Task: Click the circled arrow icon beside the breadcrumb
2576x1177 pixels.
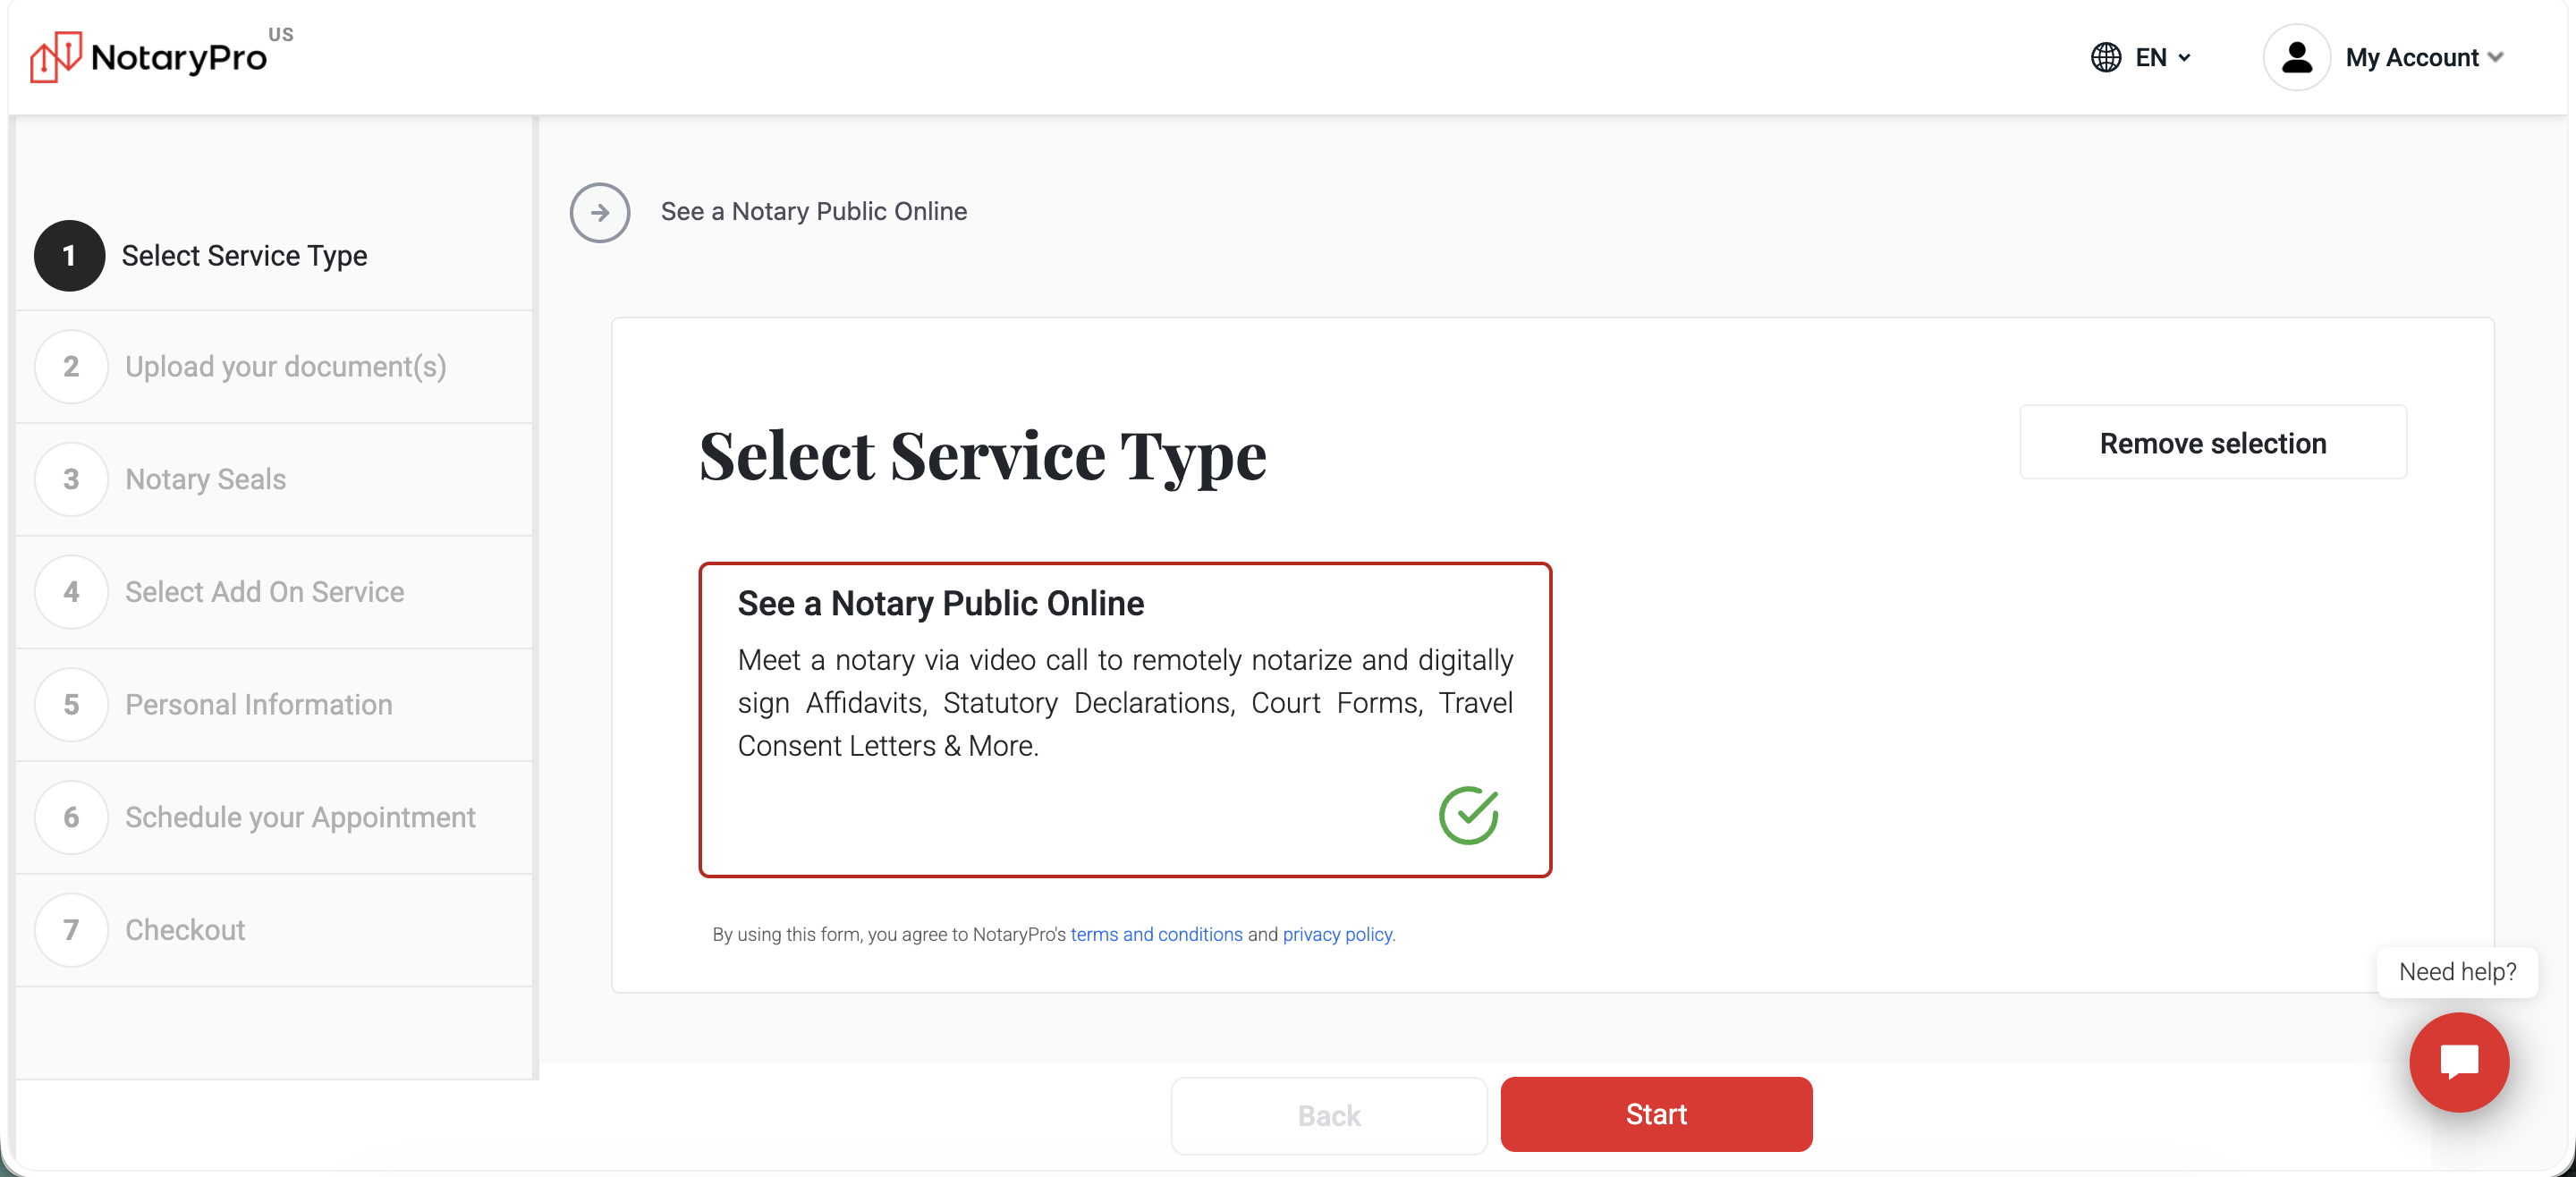Action: click(x=599, y=212)
